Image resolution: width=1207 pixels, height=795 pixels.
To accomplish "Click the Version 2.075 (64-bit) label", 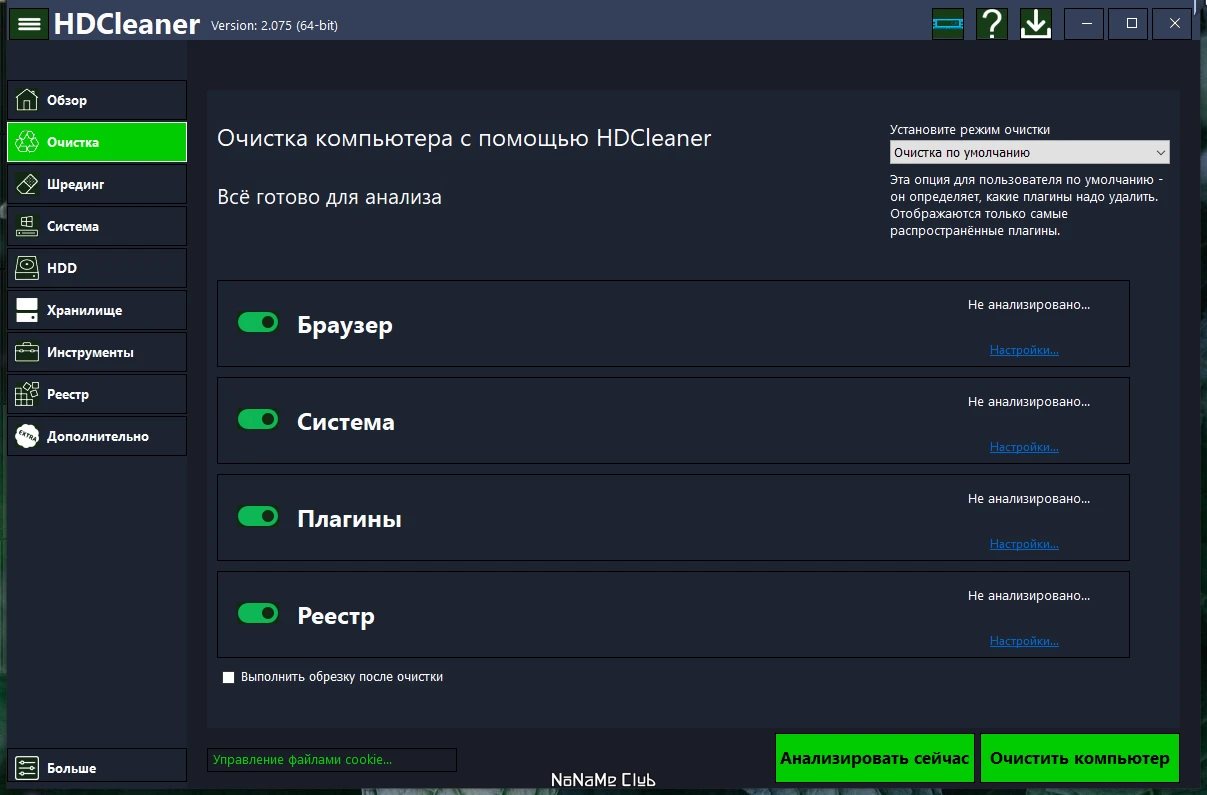I will coord(274,26).
